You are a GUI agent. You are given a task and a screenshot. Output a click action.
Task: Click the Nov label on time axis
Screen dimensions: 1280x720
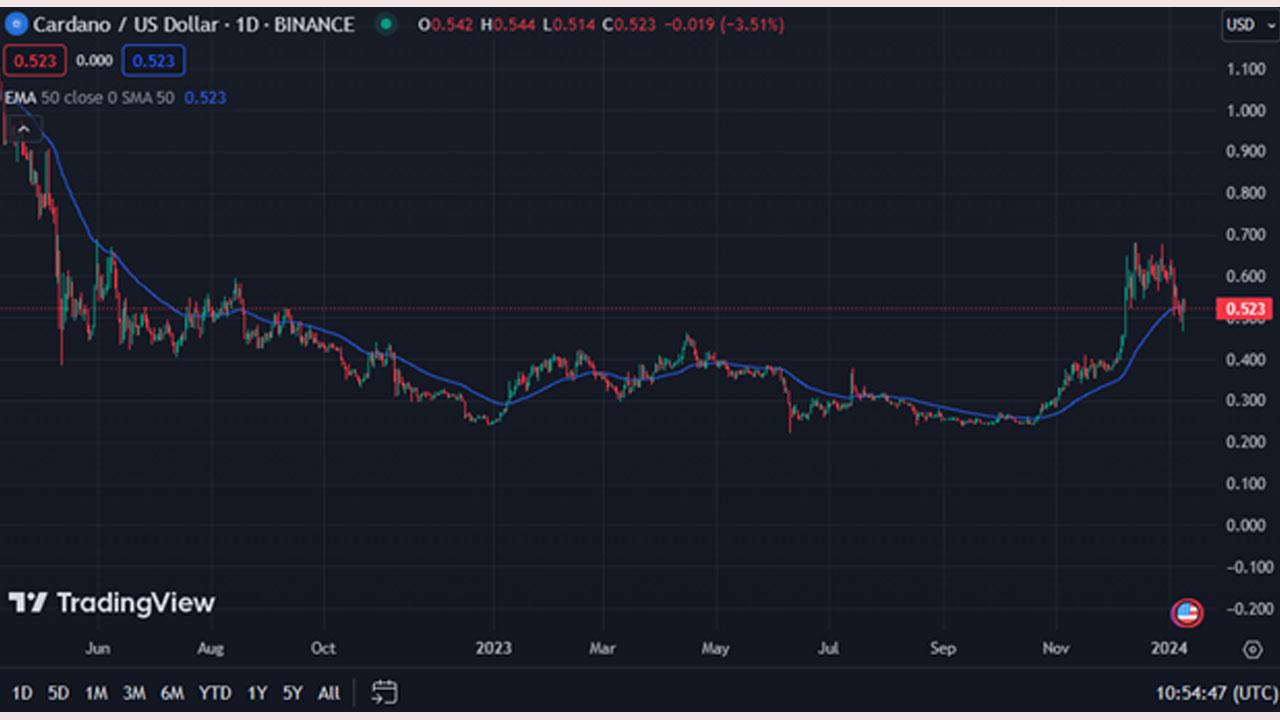(x=1056, y=648)
